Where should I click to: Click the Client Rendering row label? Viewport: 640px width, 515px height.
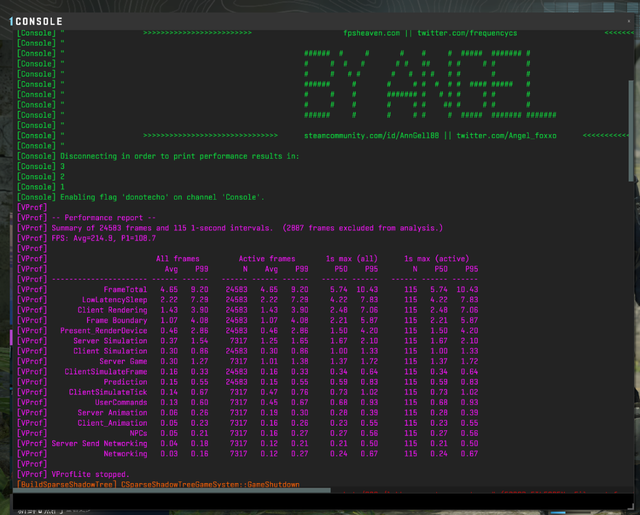112,310
